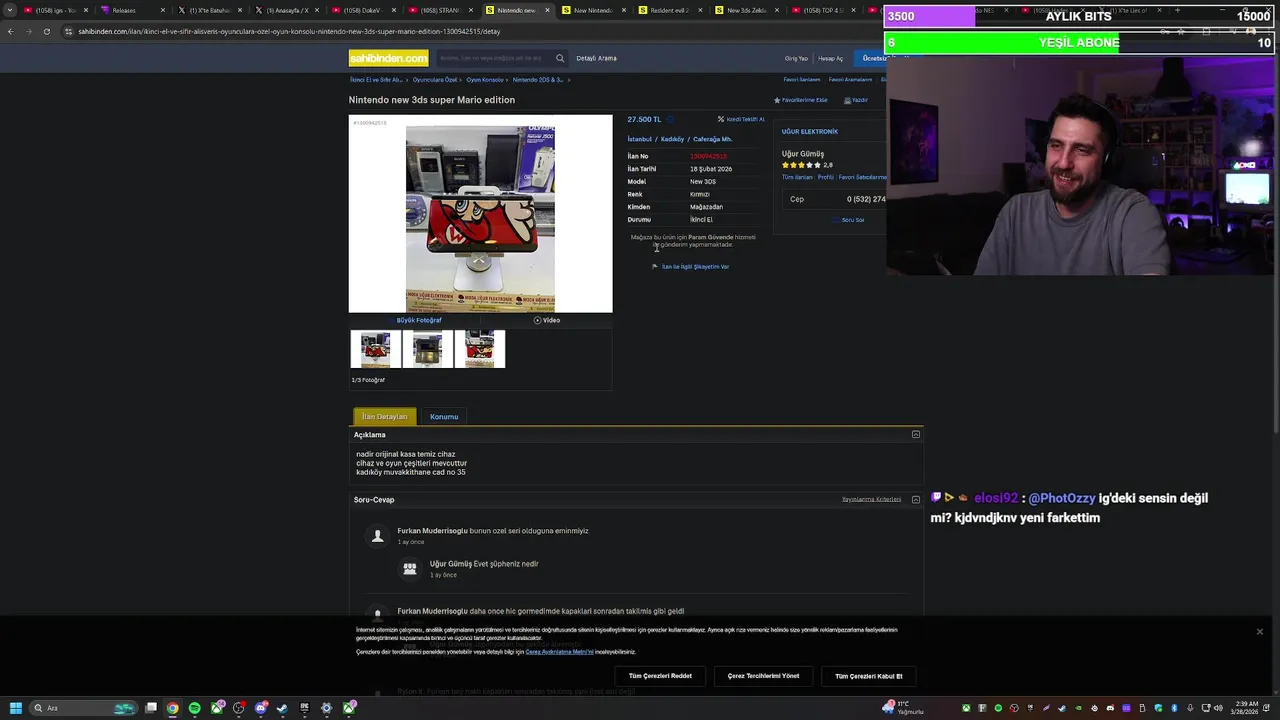
Task: Select the first photo thumbnail
Action: 376,349
